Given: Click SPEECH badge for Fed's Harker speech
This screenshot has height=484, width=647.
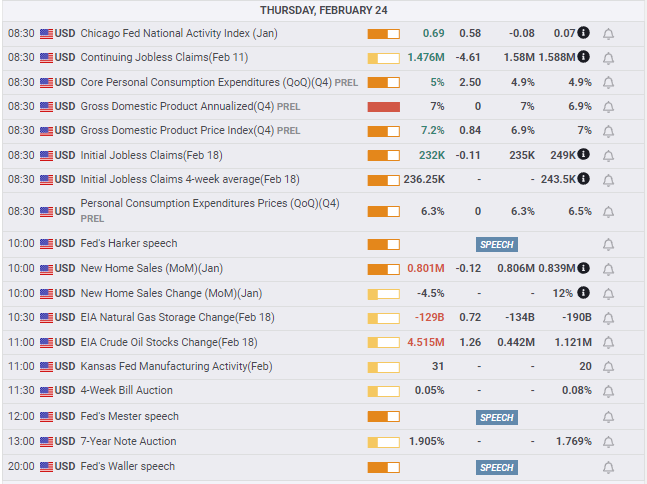Looking at the screenshot, I should coord(497,244).
